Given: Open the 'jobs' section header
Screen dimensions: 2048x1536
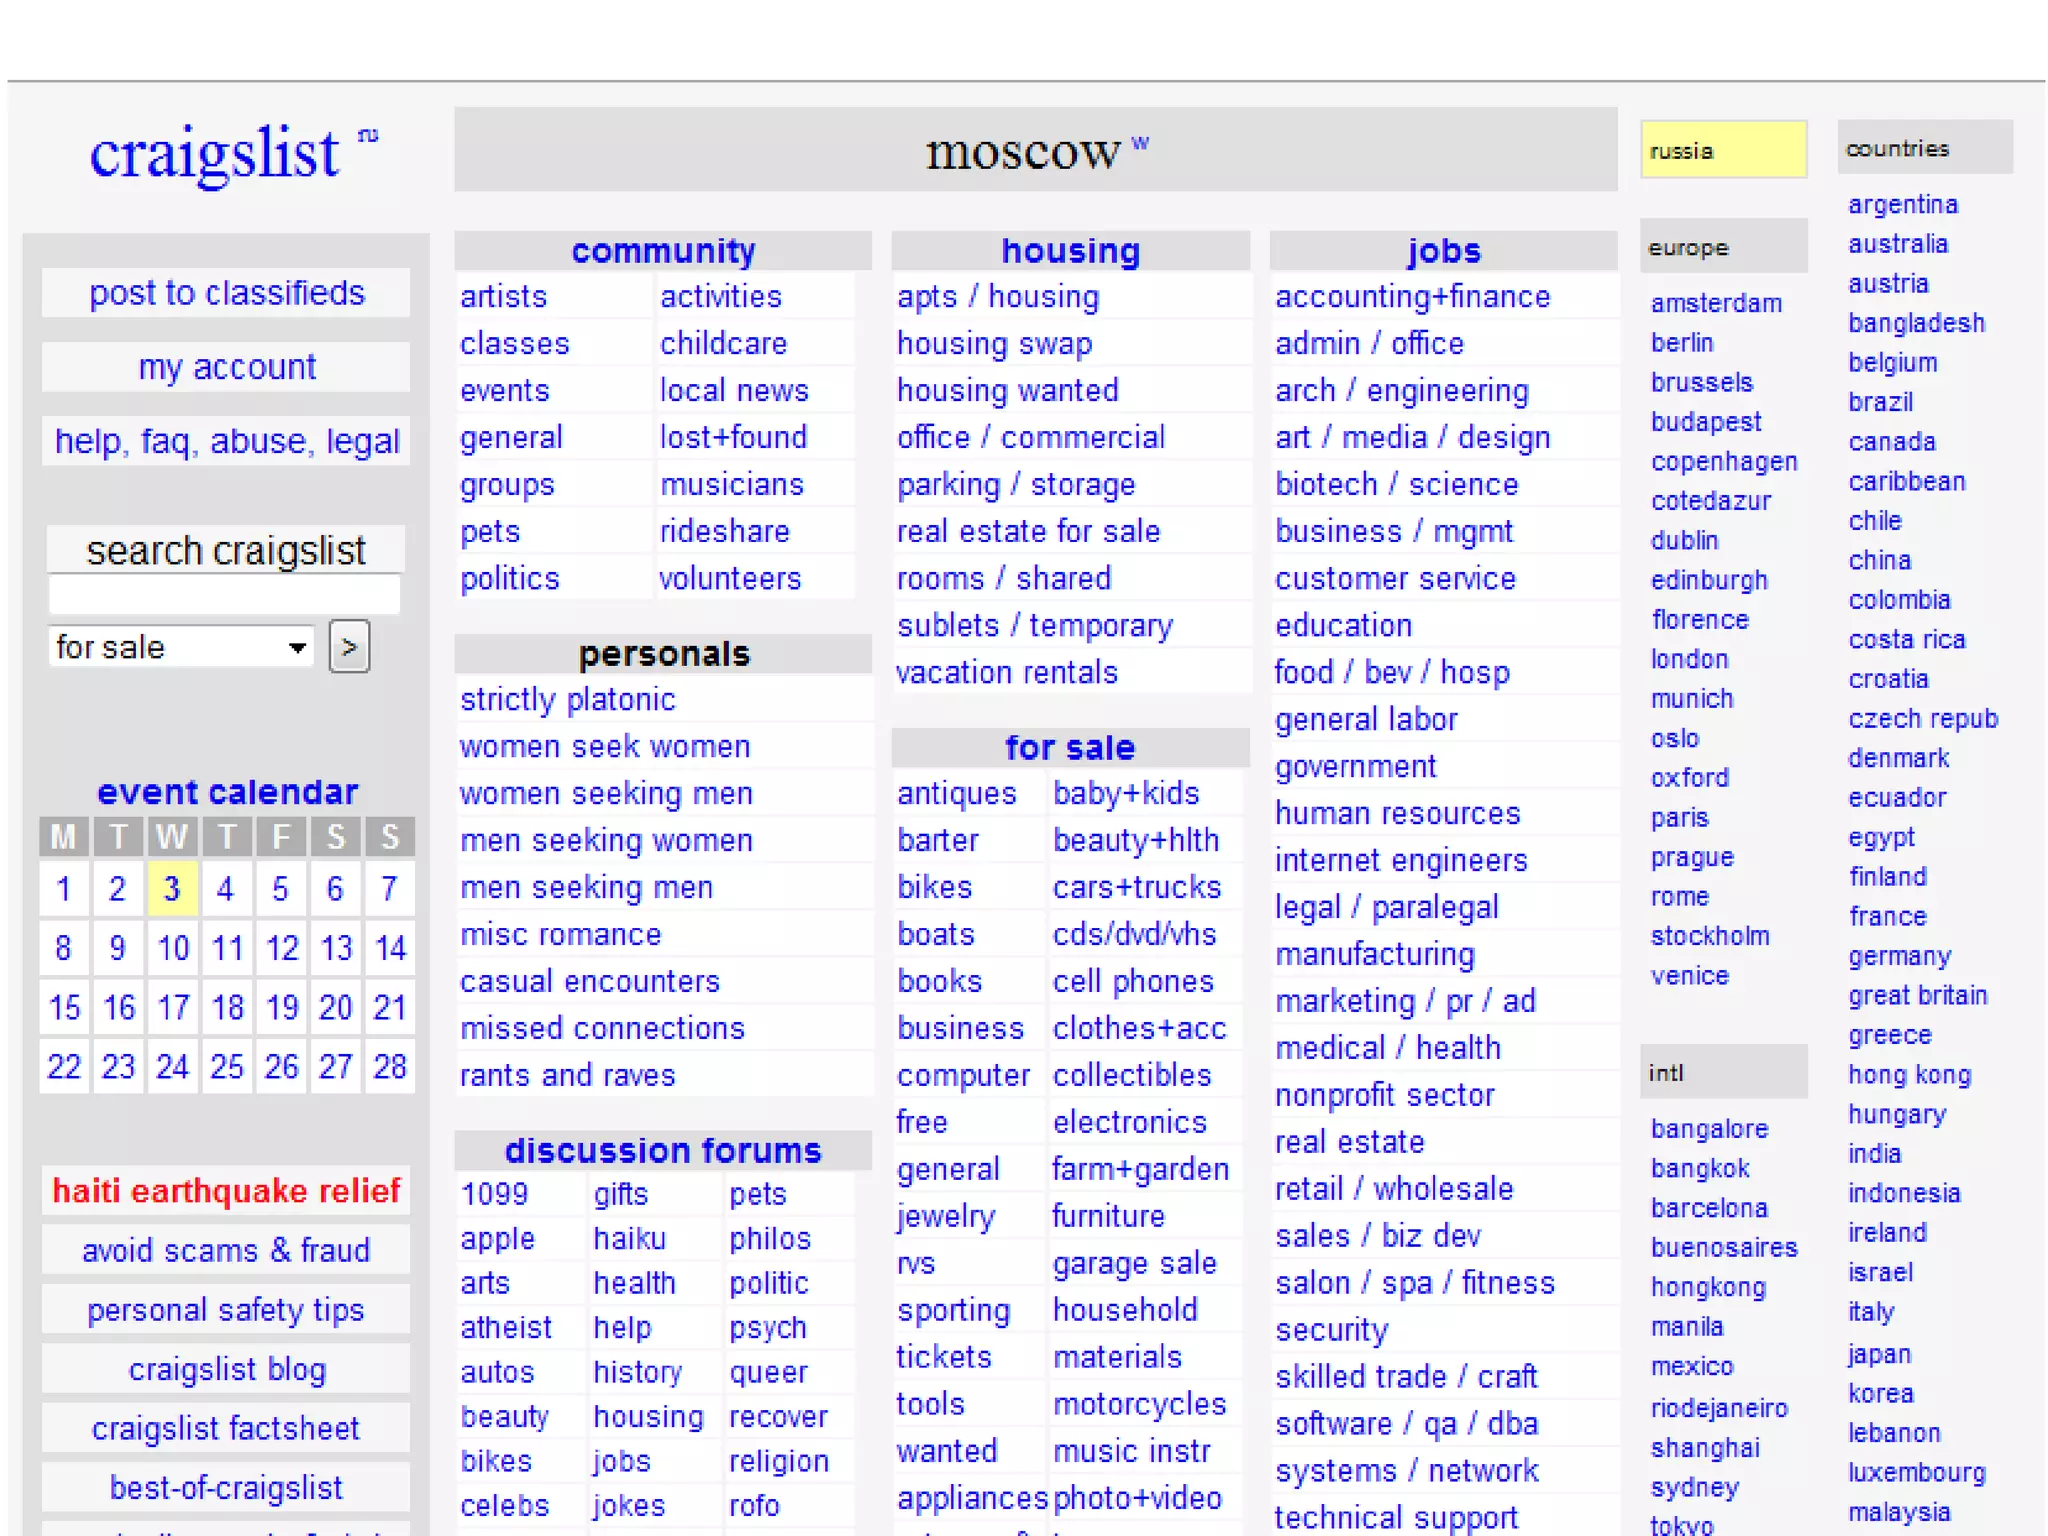Looking at the screenshot, I should pyautogui.click(x=1443, y=251).
